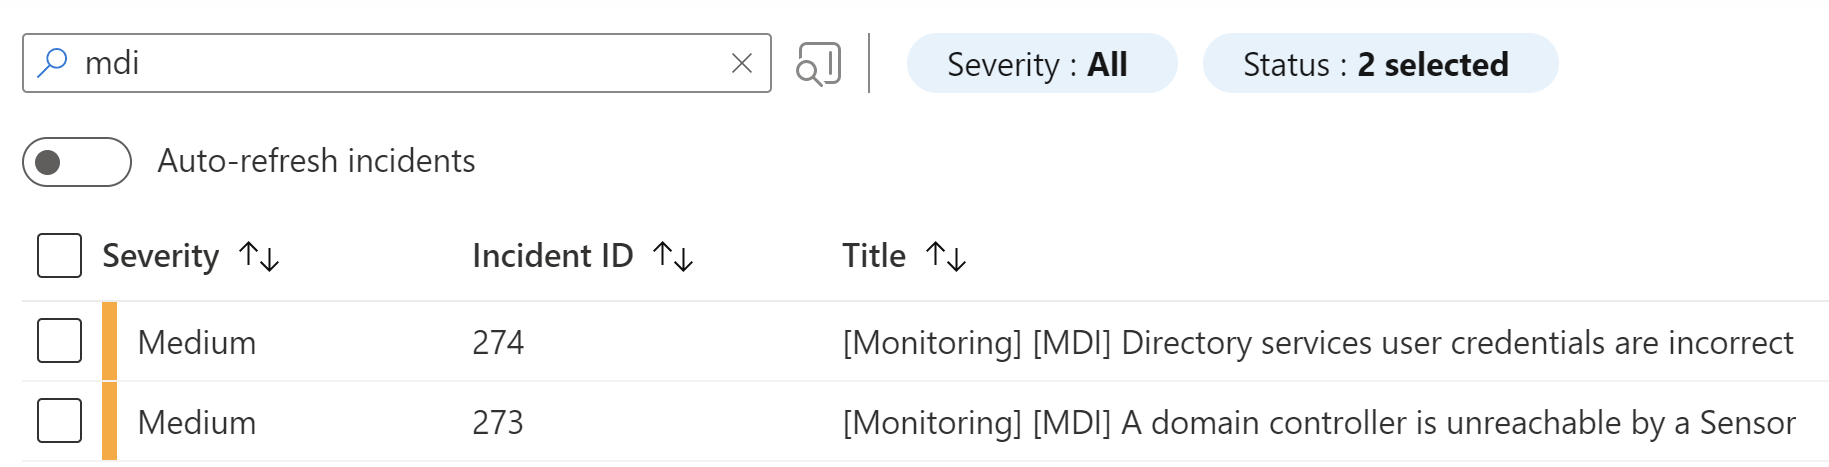Click the magnifier icon in search box

51,63
